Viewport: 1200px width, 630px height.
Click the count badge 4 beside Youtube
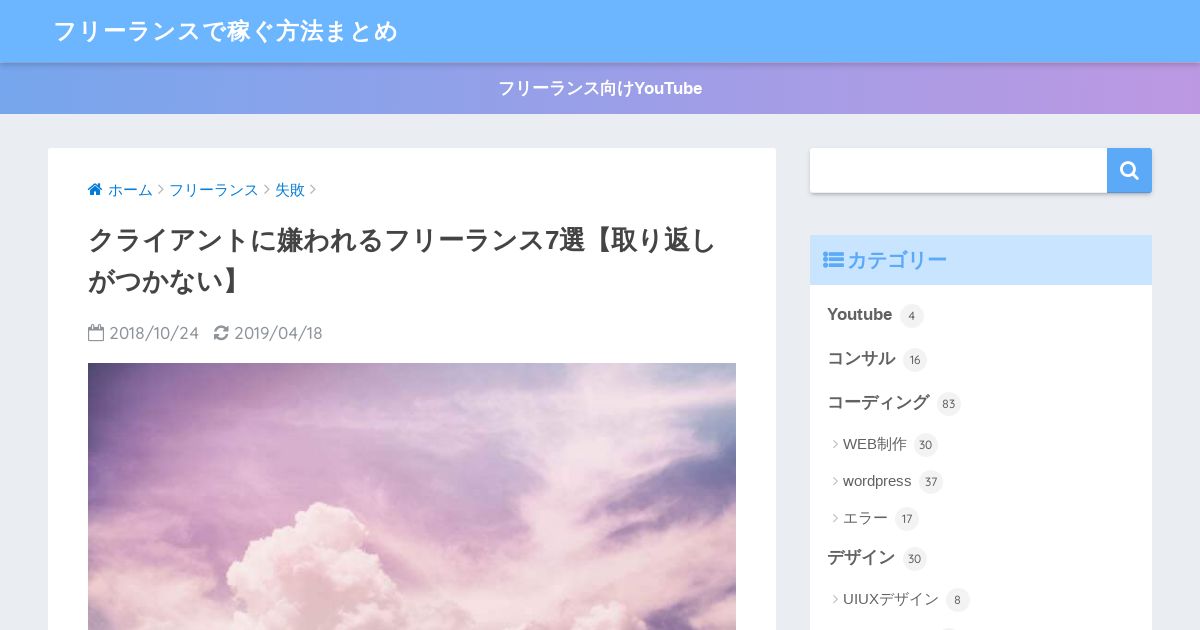pos(912,316)
